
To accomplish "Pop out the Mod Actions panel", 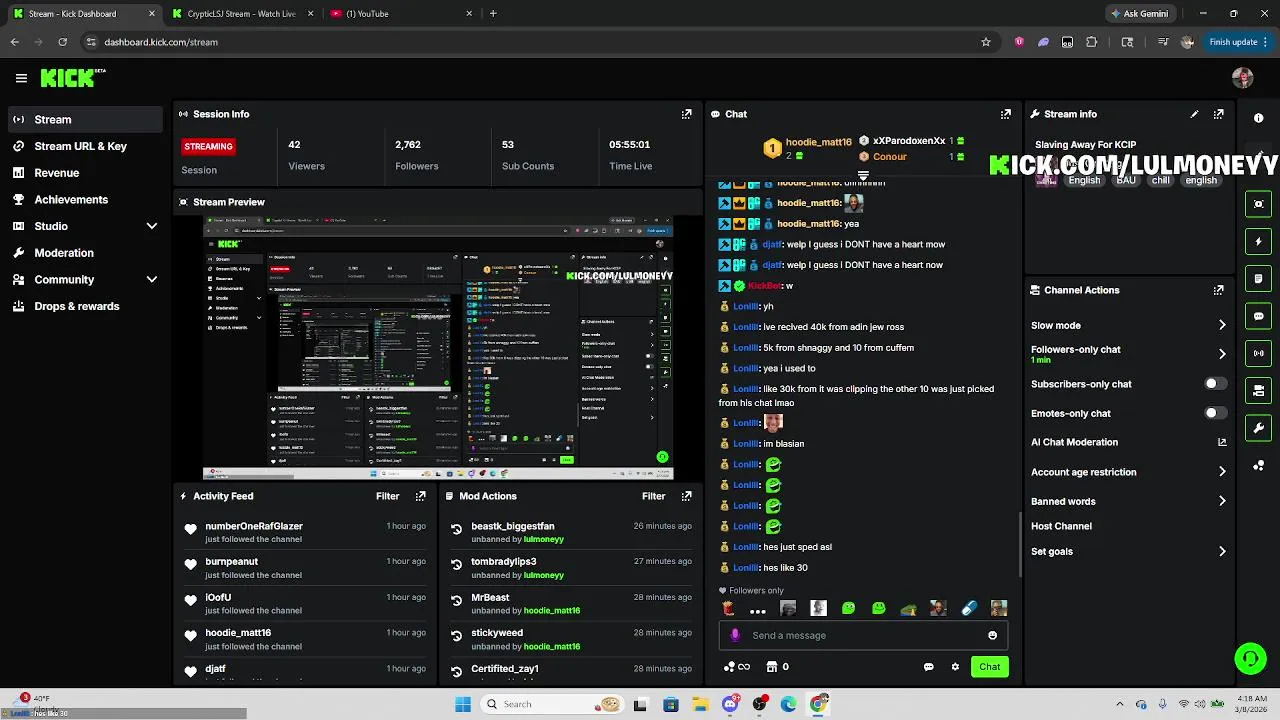I will point(686,496).
